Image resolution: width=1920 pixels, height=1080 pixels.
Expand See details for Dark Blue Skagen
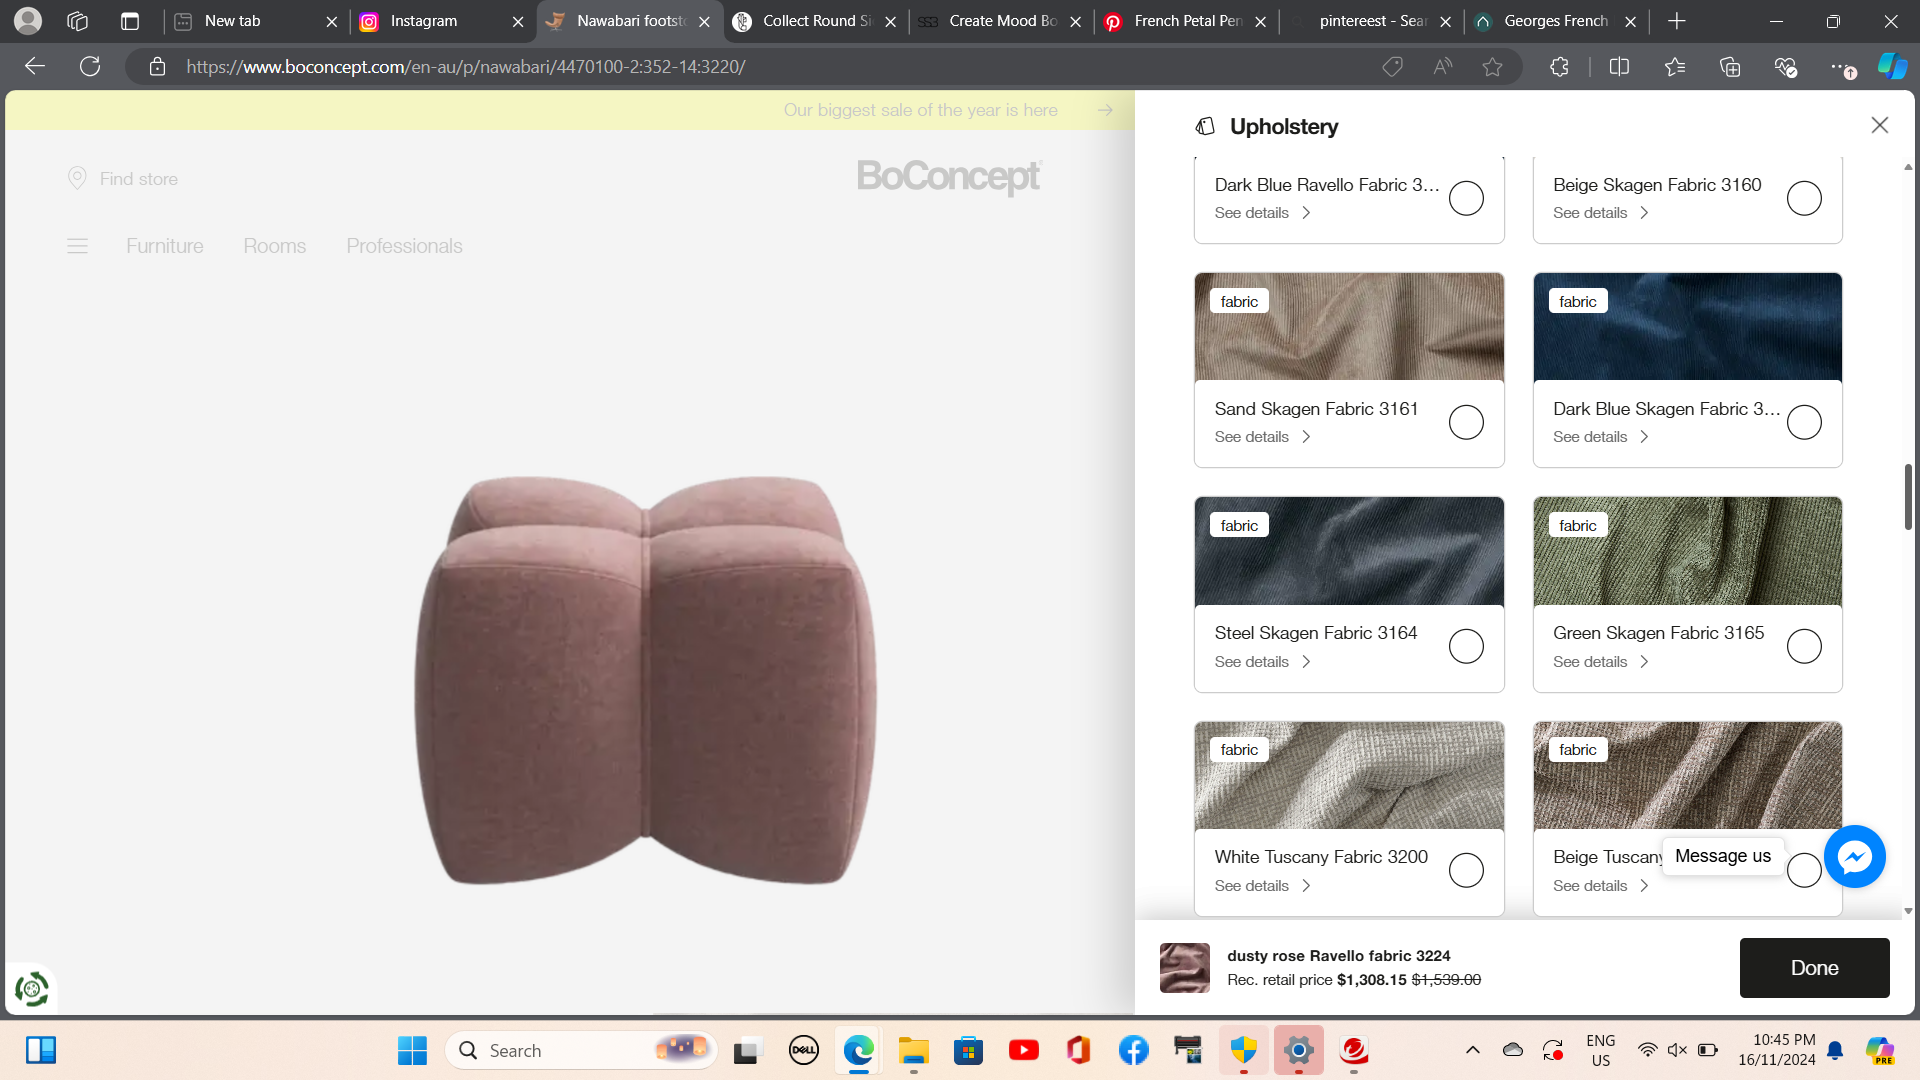click(1600, 437)
